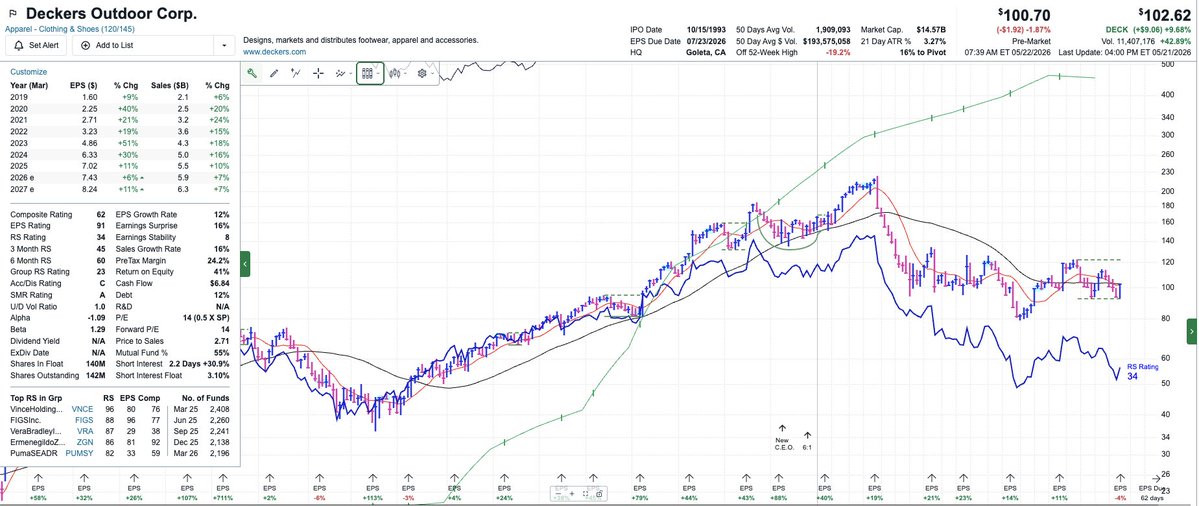Open the VNCE ticker link

82,409
